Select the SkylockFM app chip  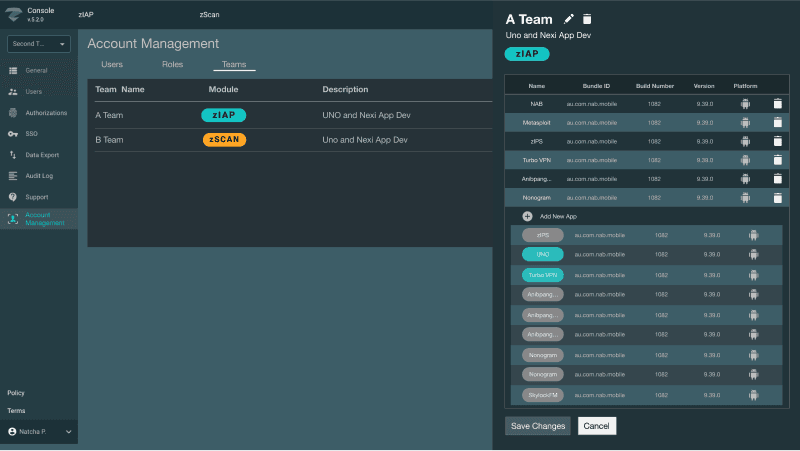pyautogui.click(x=543, y=395)
